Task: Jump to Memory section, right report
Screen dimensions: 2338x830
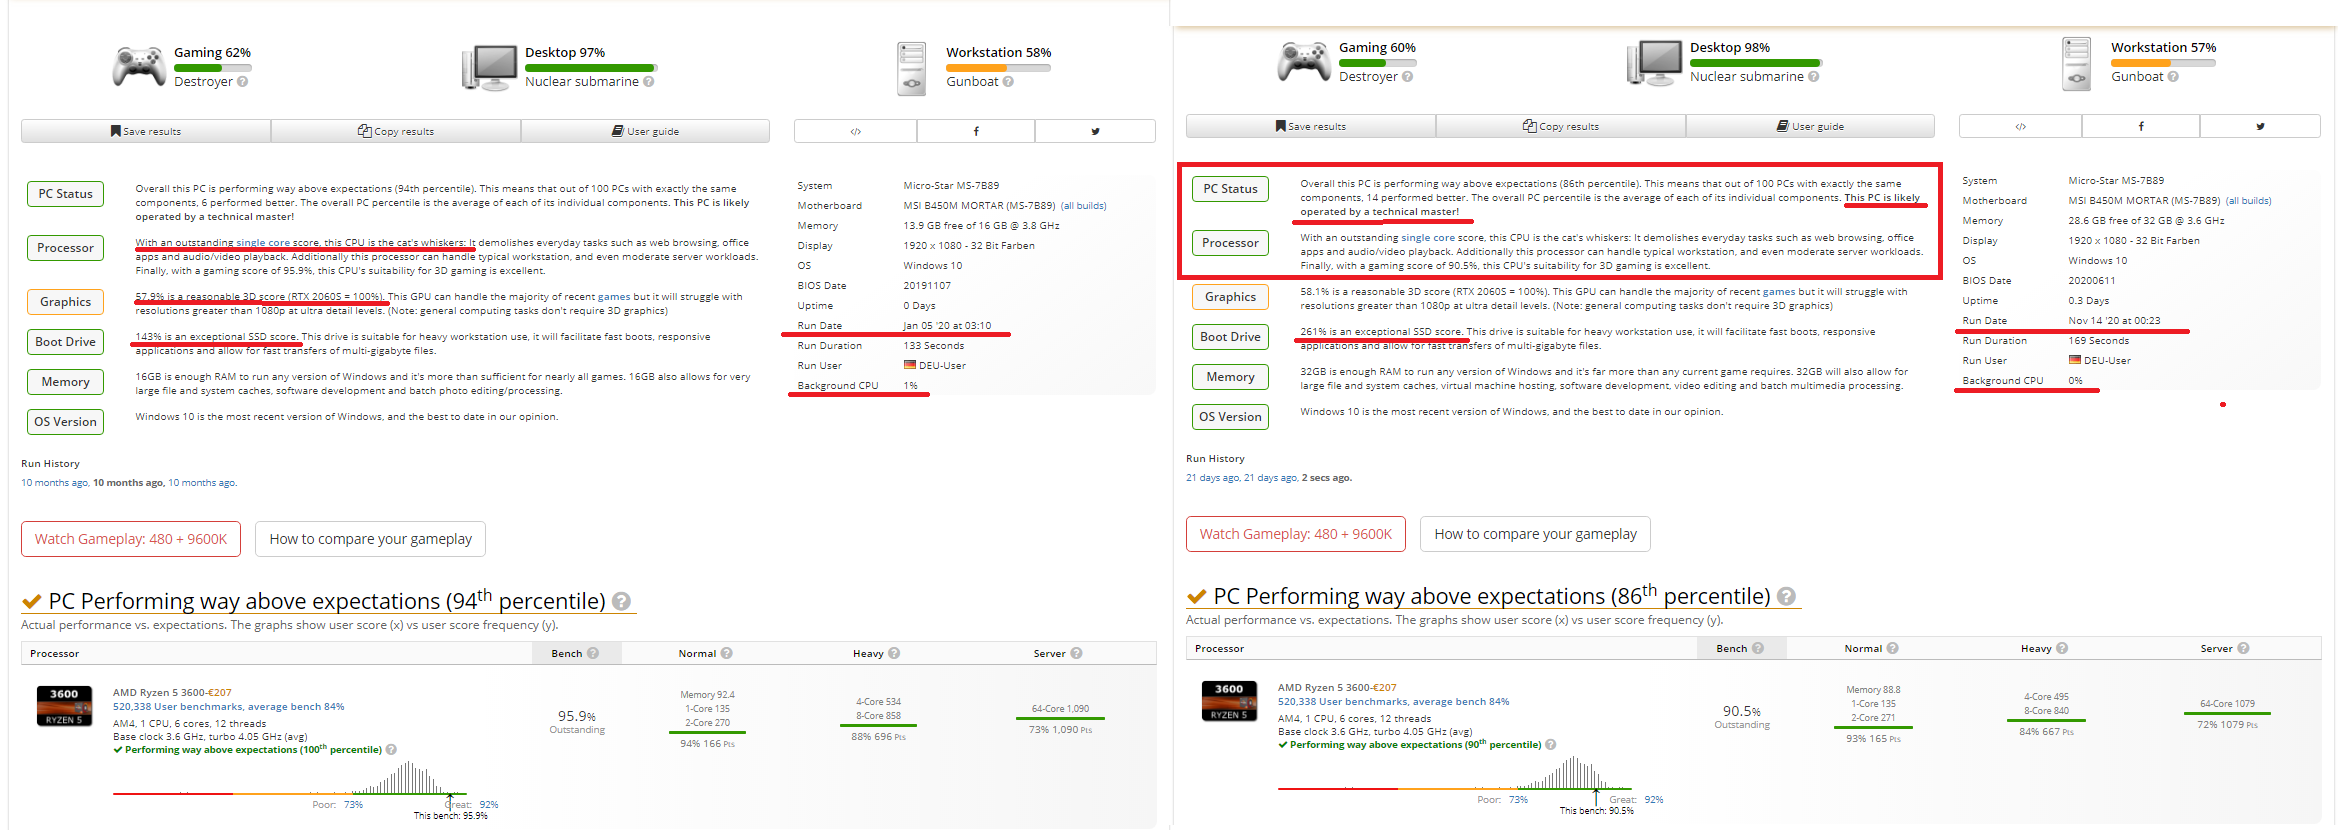Action: (x=1230, y=377)
